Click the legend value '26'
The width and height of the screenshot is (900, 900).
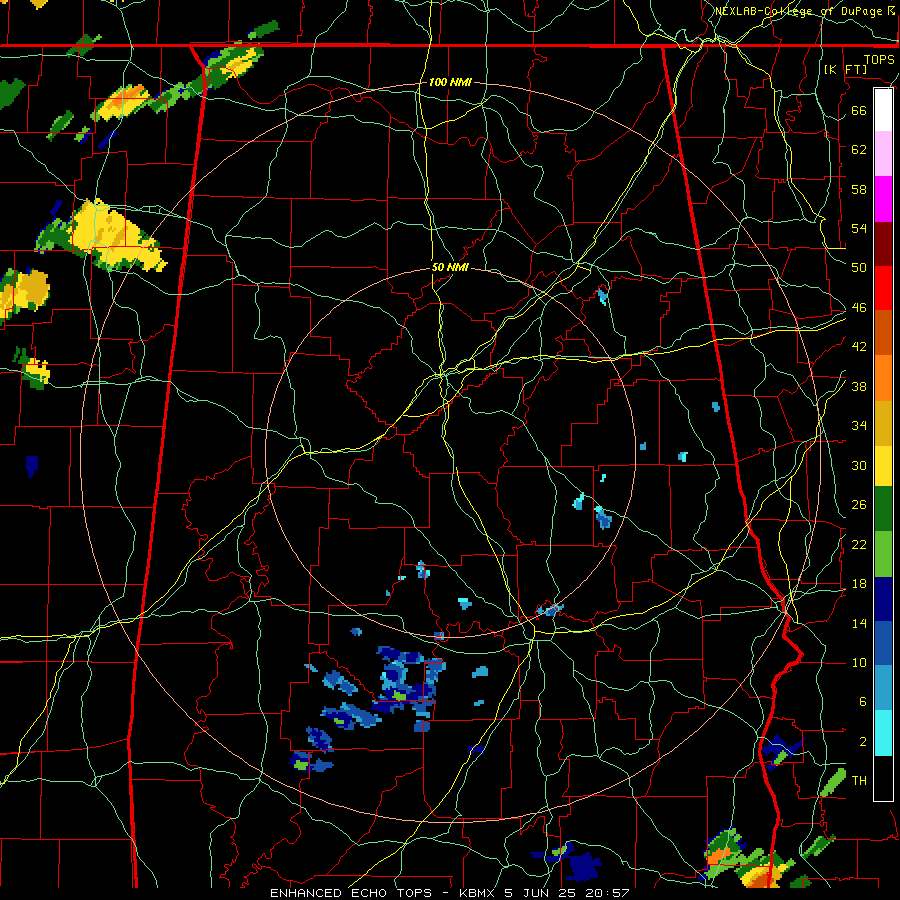(859, 505)
